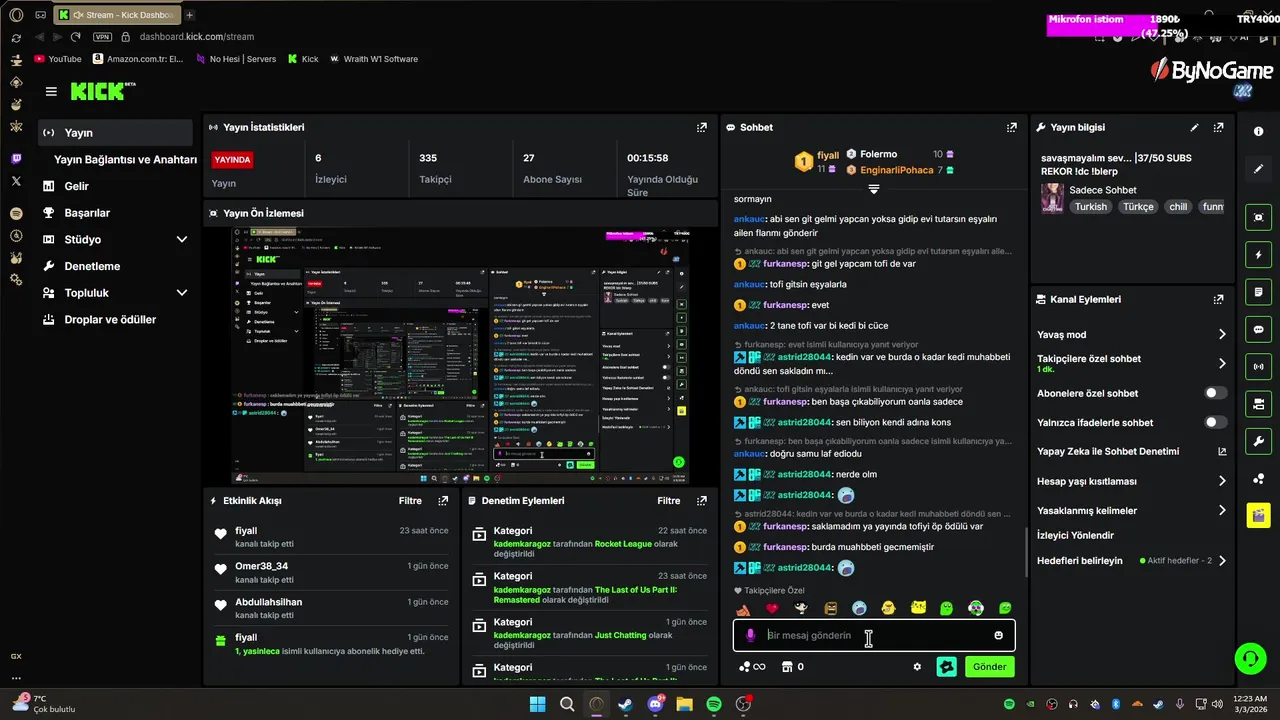The height and width of the screenshot is (720, 1280).
Task: Open the chat bubble widget in right sidebar
Action: (x=1258, y=329)
